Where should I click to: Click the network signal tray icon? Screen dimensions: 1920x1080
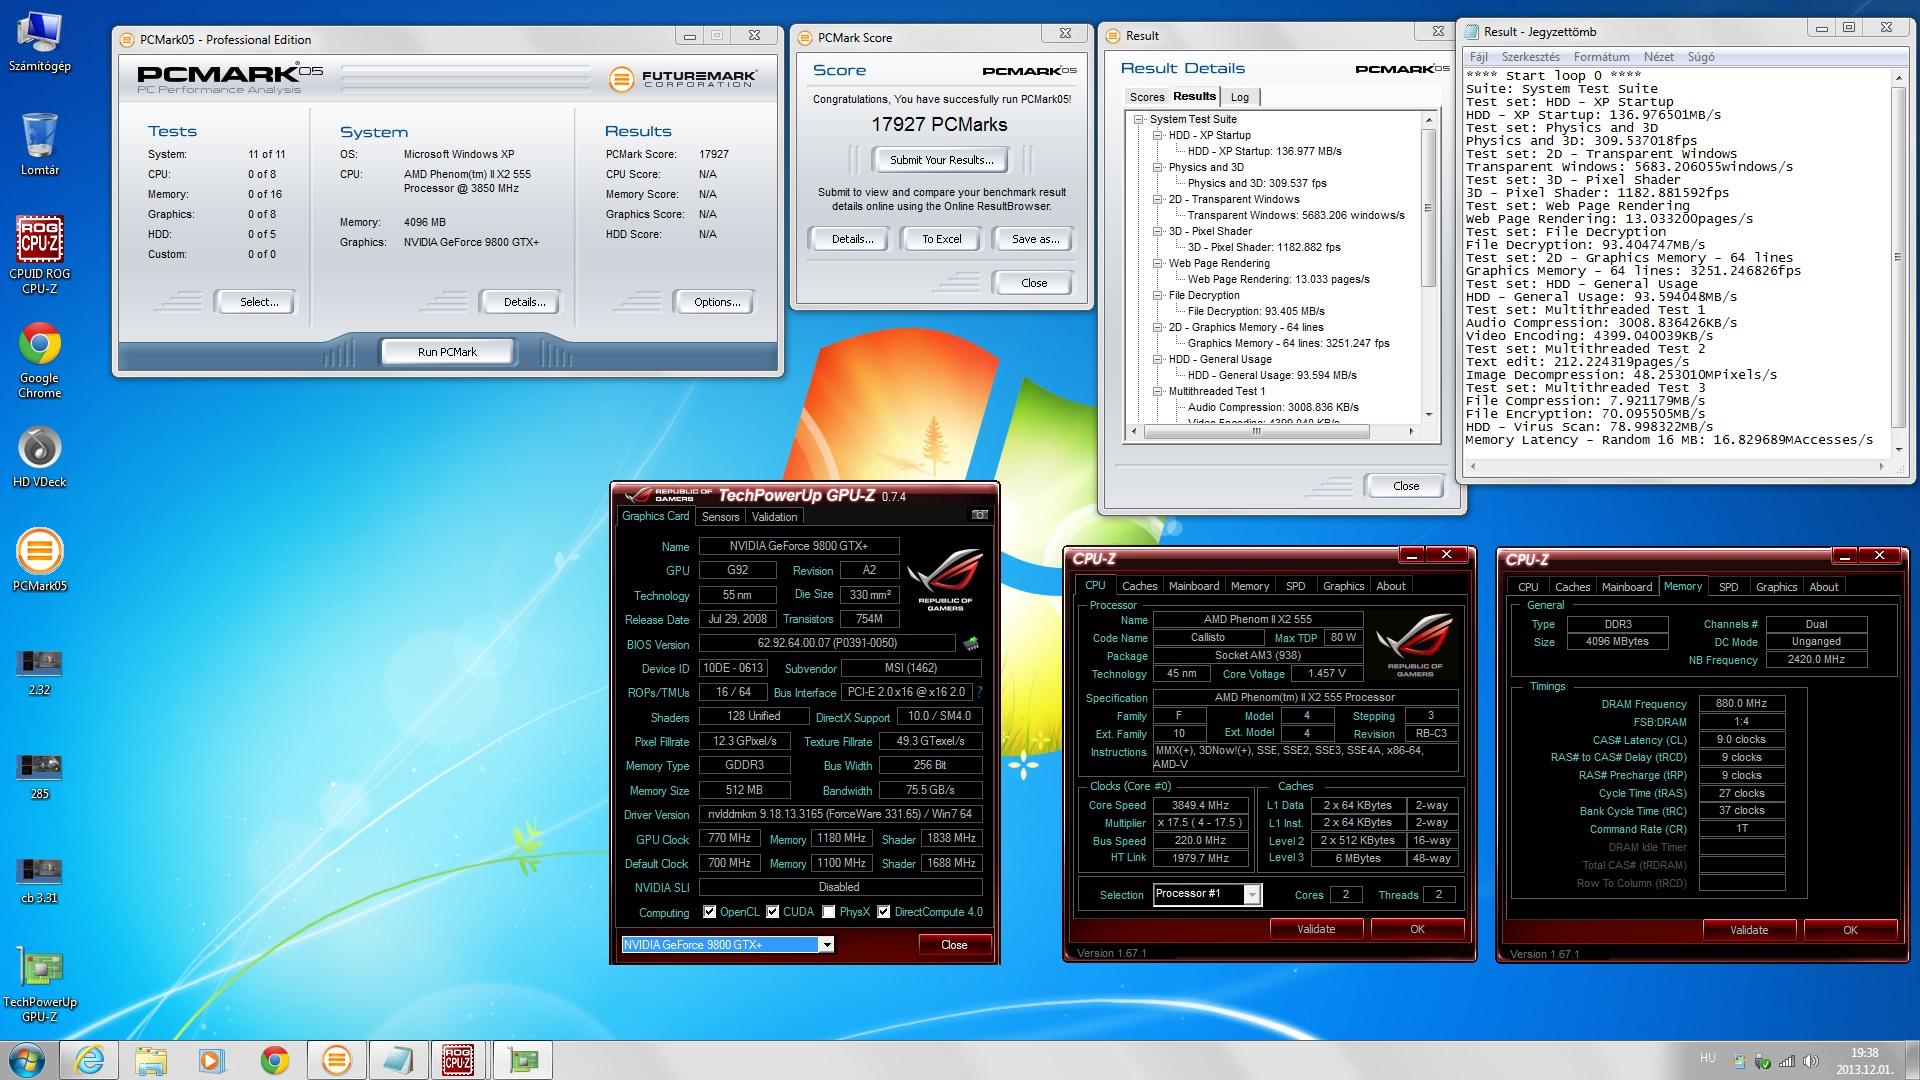point(1787,1061)
